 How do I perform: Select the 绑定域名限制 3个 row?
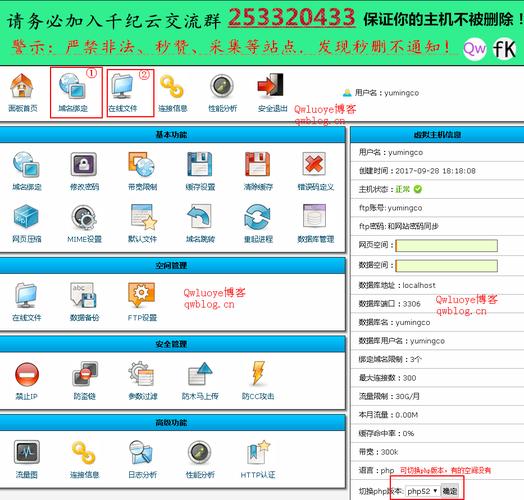point(437,359)
